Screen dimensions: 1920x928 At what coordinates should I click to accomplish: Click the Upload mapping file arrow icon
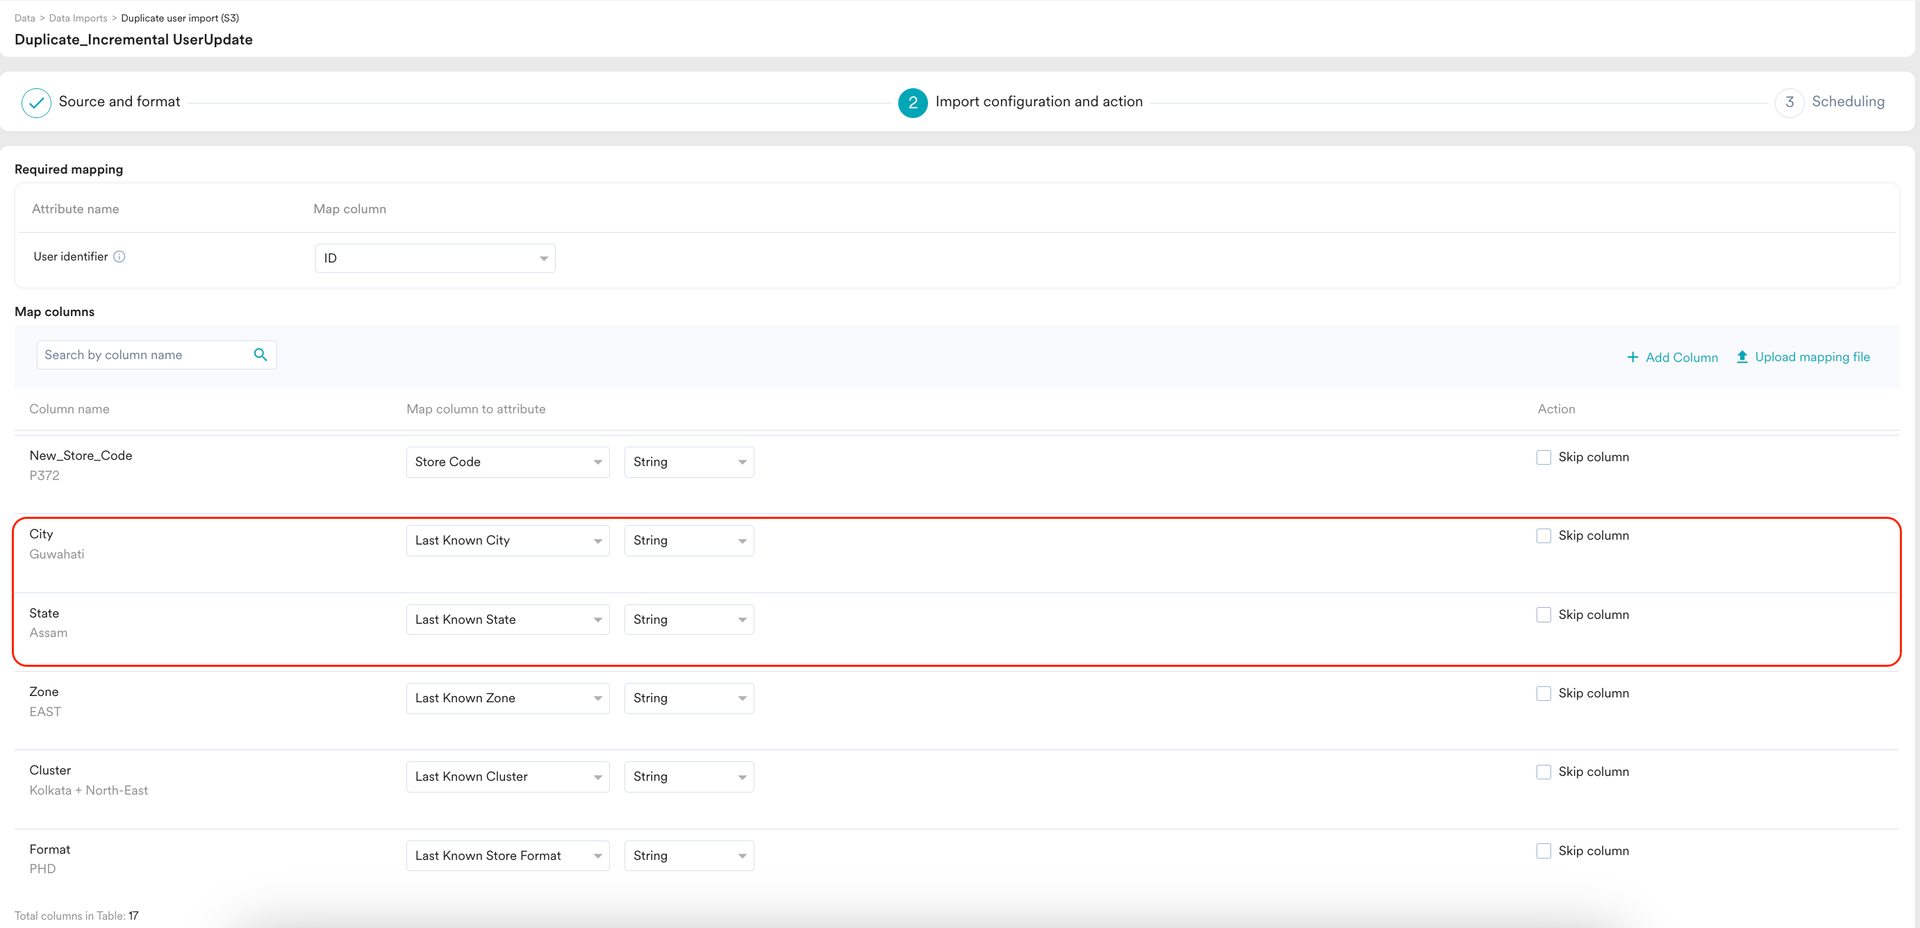click(x=1741, y=357)
